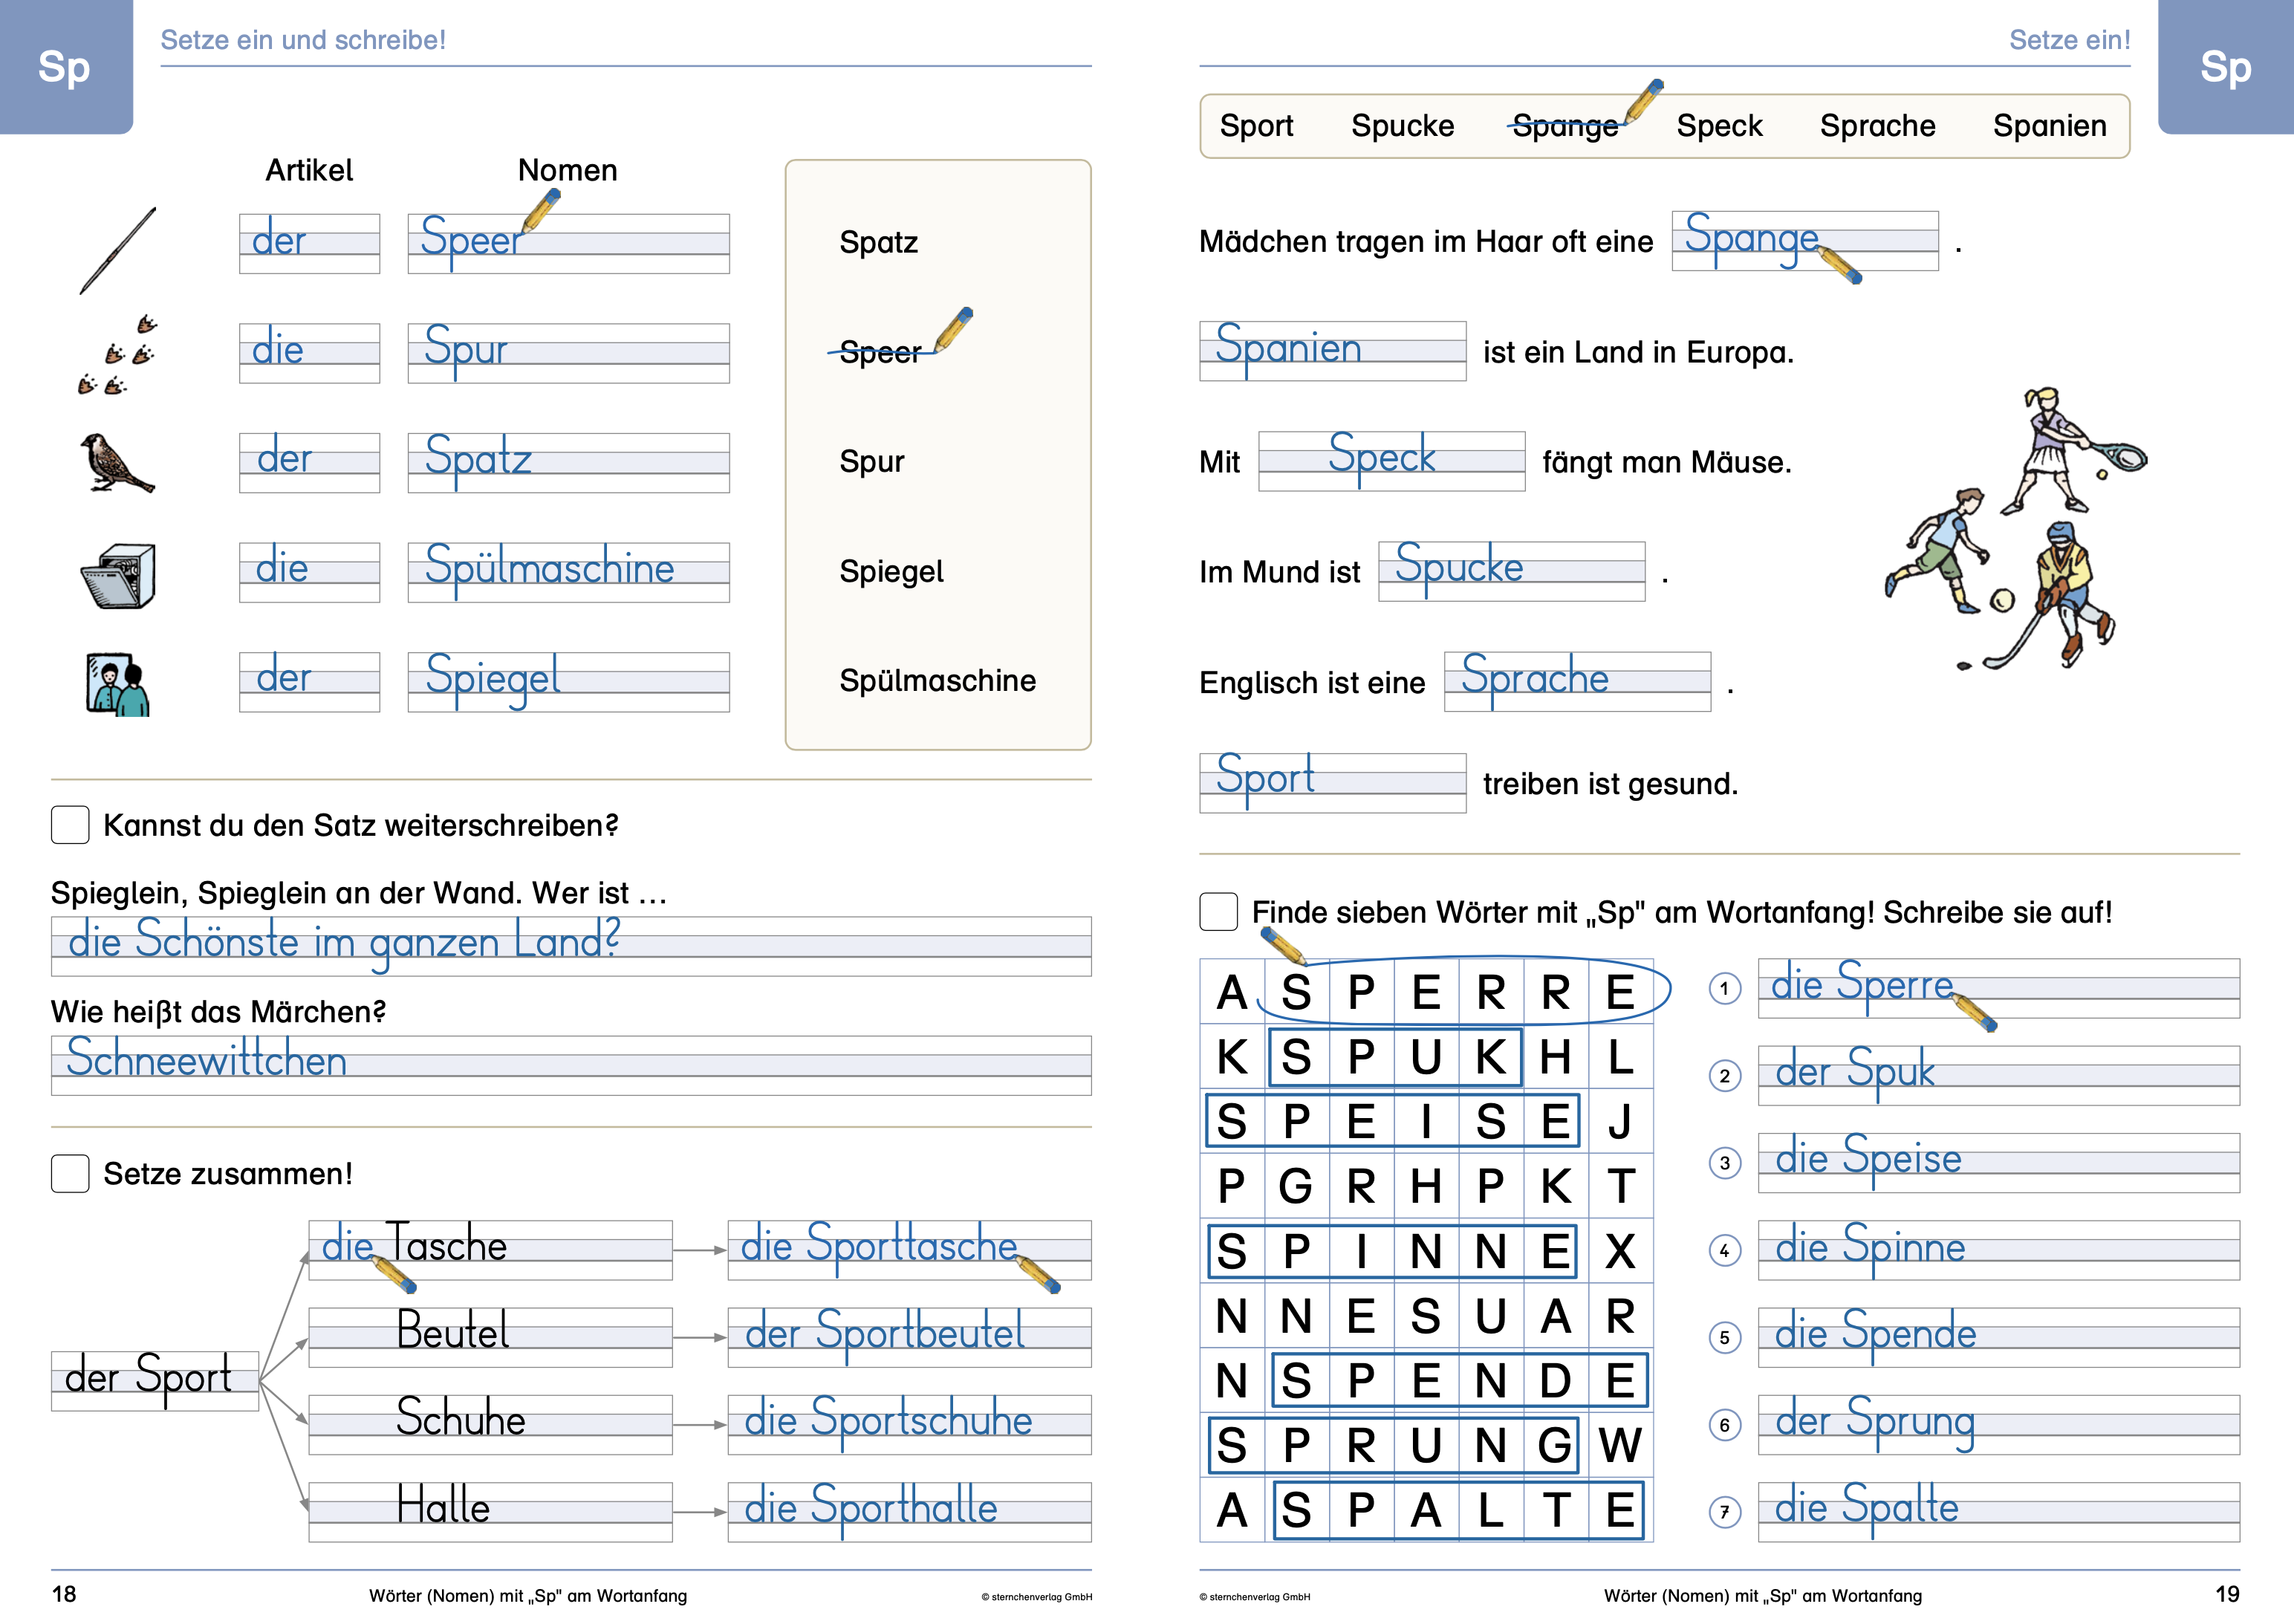Click the dishwasher picture
Viewport: 2294px width, 1624px height.
click(x=119, y=575)
